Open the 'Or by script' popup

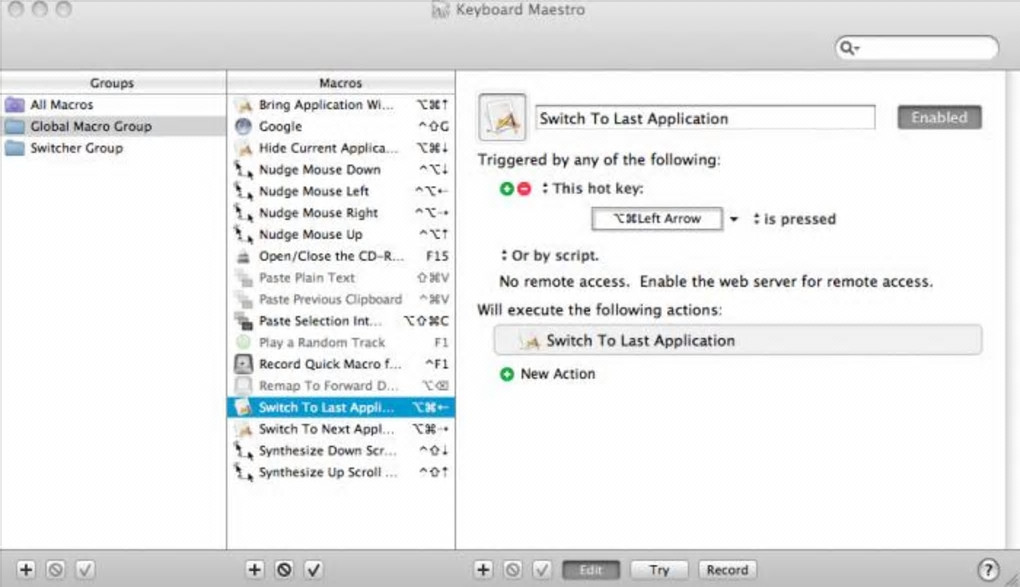(550, 256)
